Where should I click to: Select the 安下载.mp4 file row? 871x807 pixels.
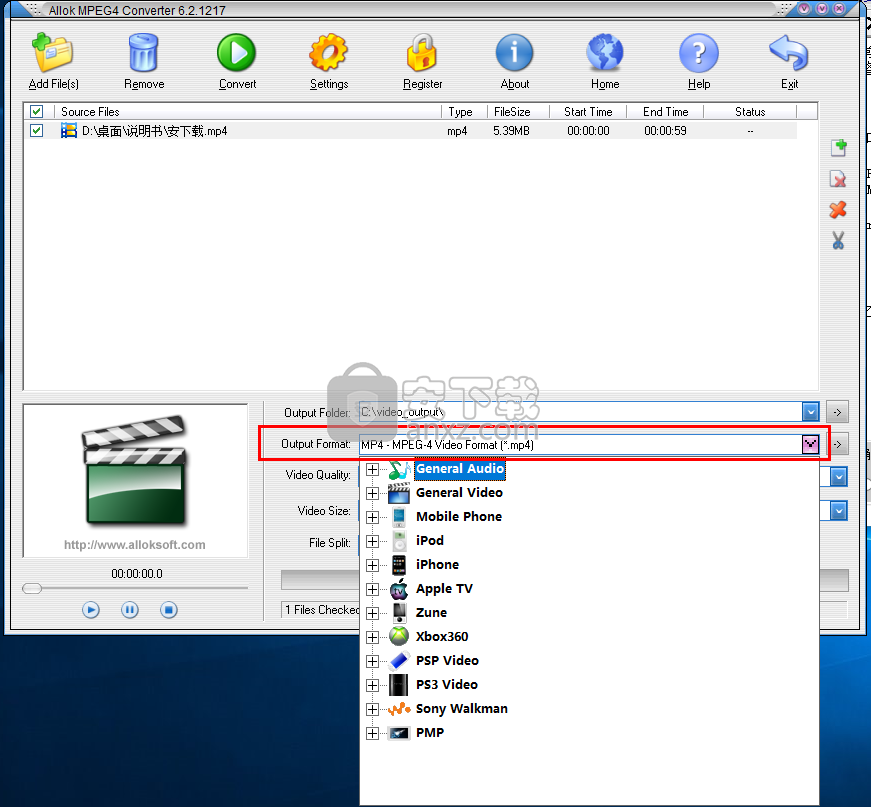(410, 131)
